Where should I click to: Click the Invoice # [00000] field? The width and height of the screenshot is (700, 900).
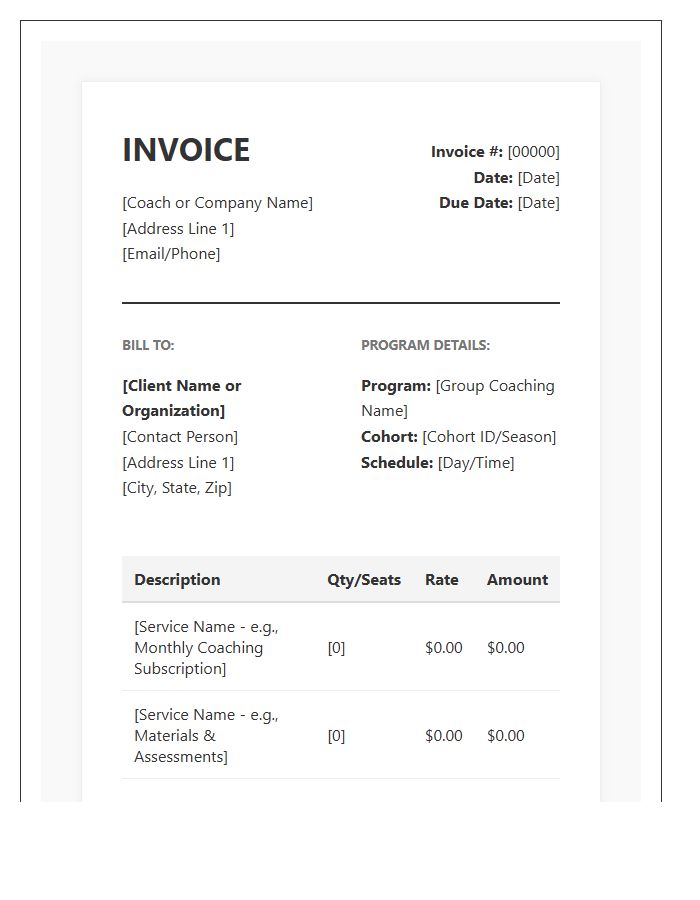[x=495, y=152]
